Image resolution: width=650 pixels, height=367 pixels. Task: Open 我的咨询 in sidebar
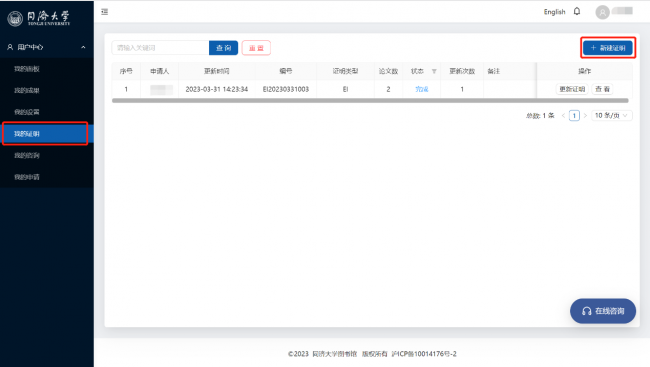click(x=27, y=156)
